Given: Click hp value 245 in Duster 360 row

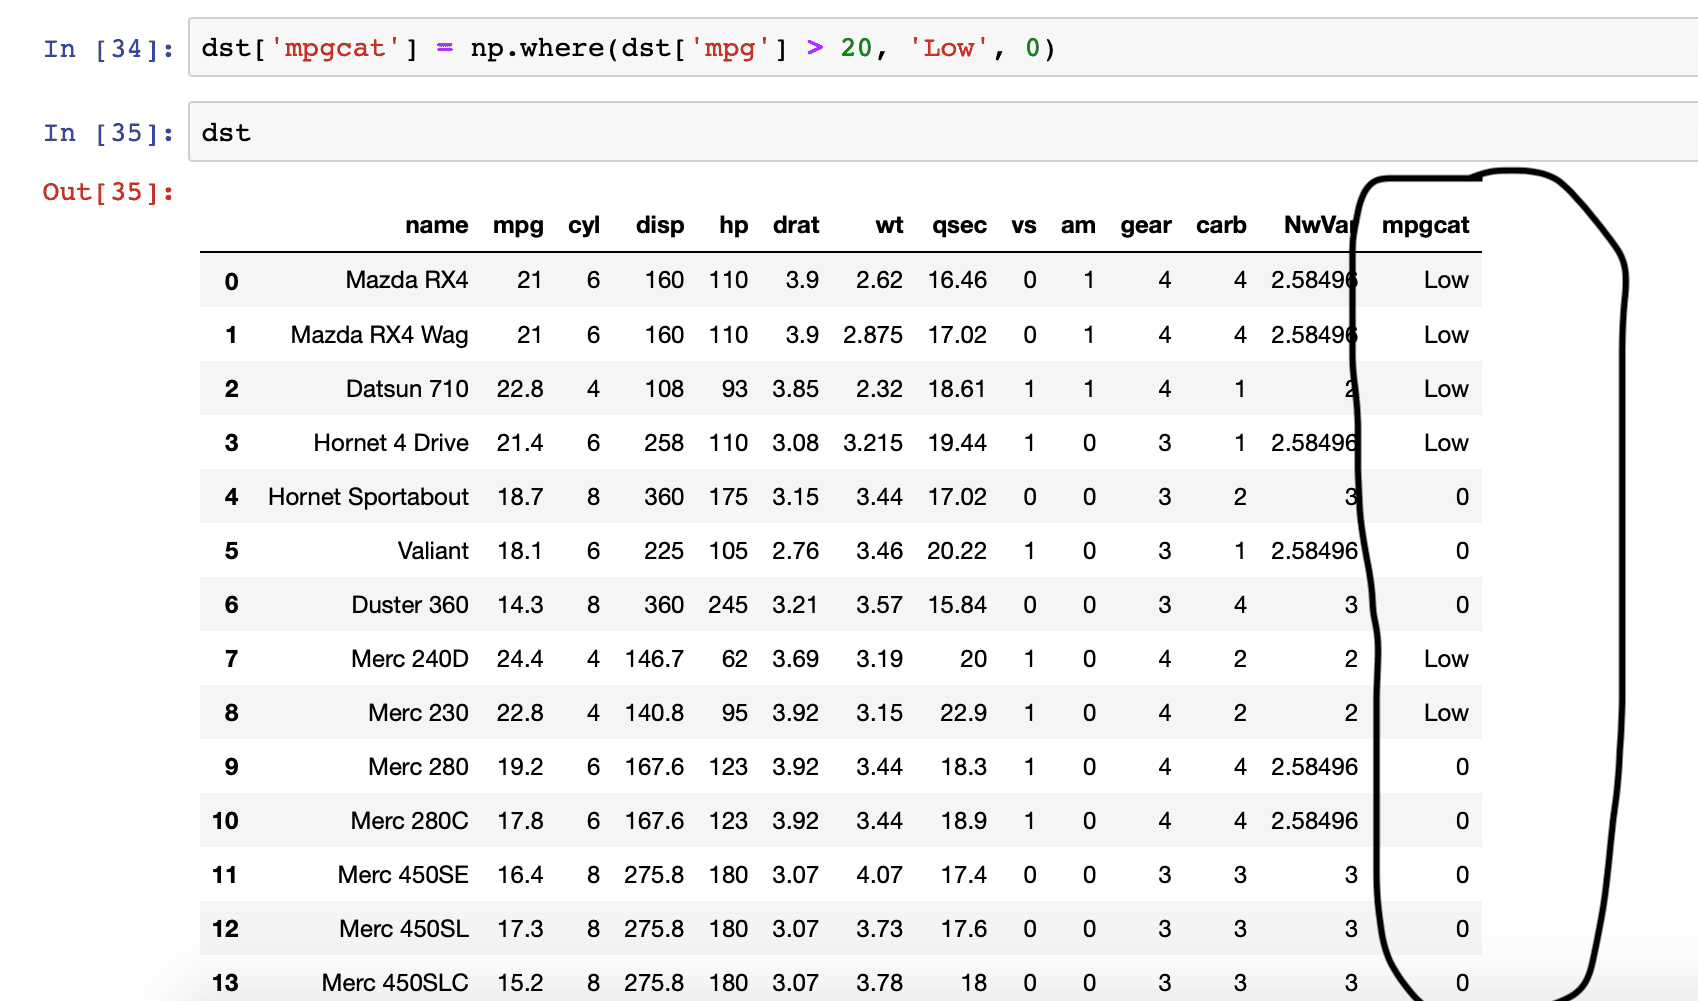Looking at the screenshot, I should tap(728, 605).
